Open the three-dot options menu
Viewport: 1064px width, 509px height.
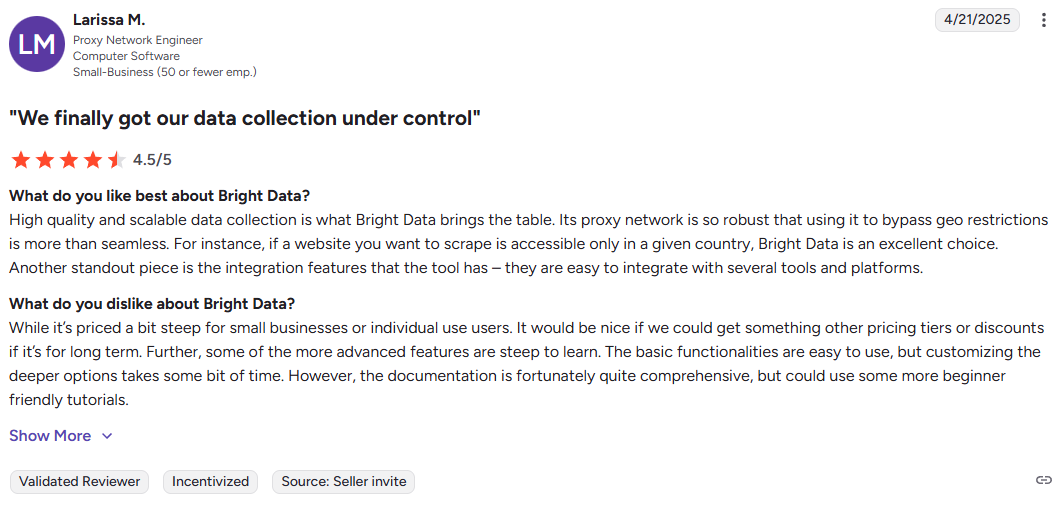1044,20
